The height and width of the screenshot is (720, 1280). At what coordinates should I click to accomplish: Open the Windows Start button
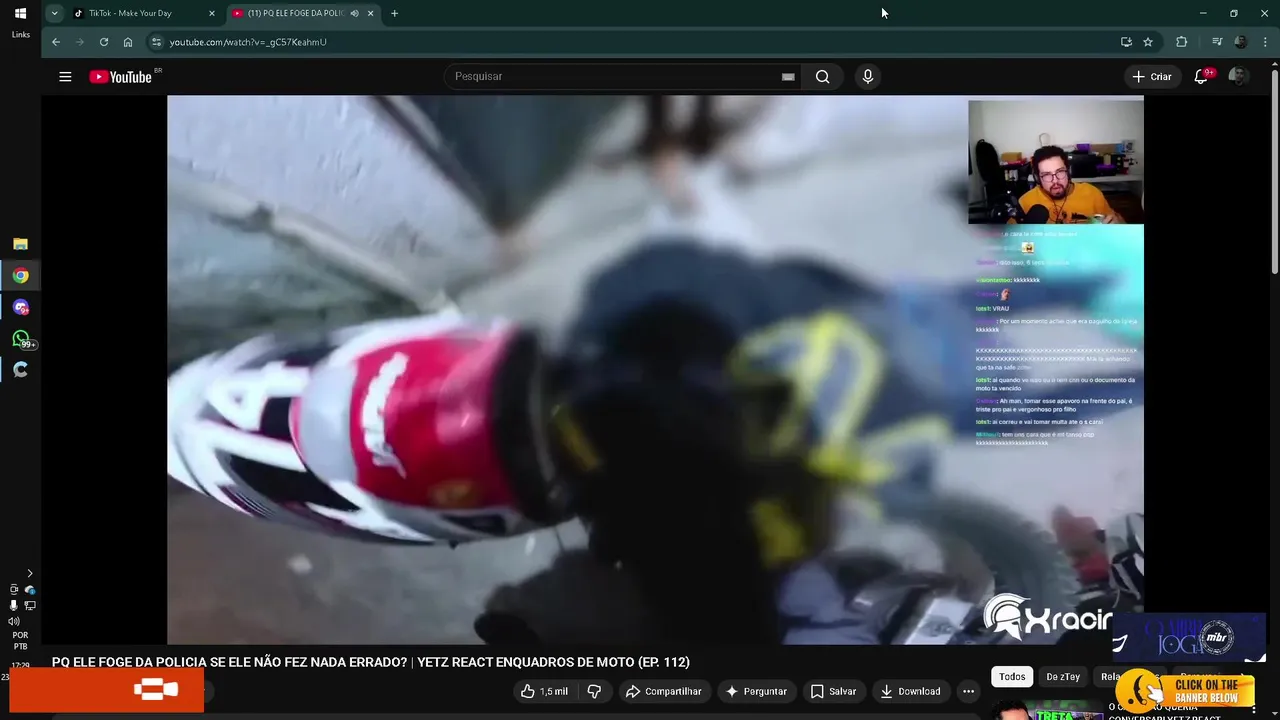pos(20,13)
